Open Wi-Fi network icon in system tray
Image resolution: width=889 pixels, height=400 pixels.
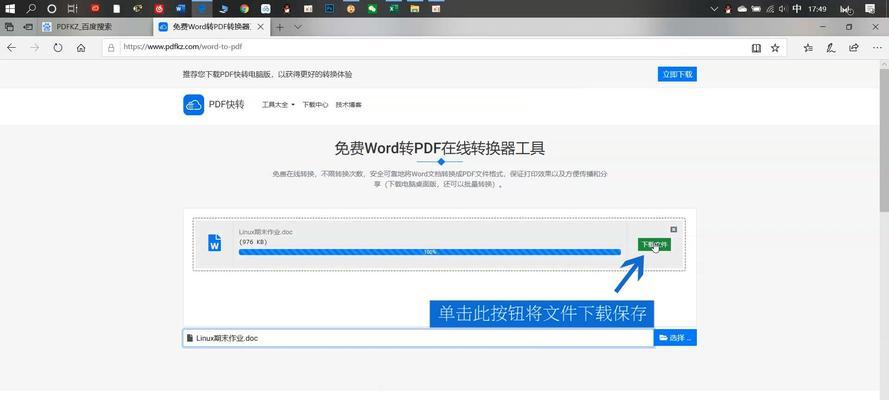coord(770,9)
